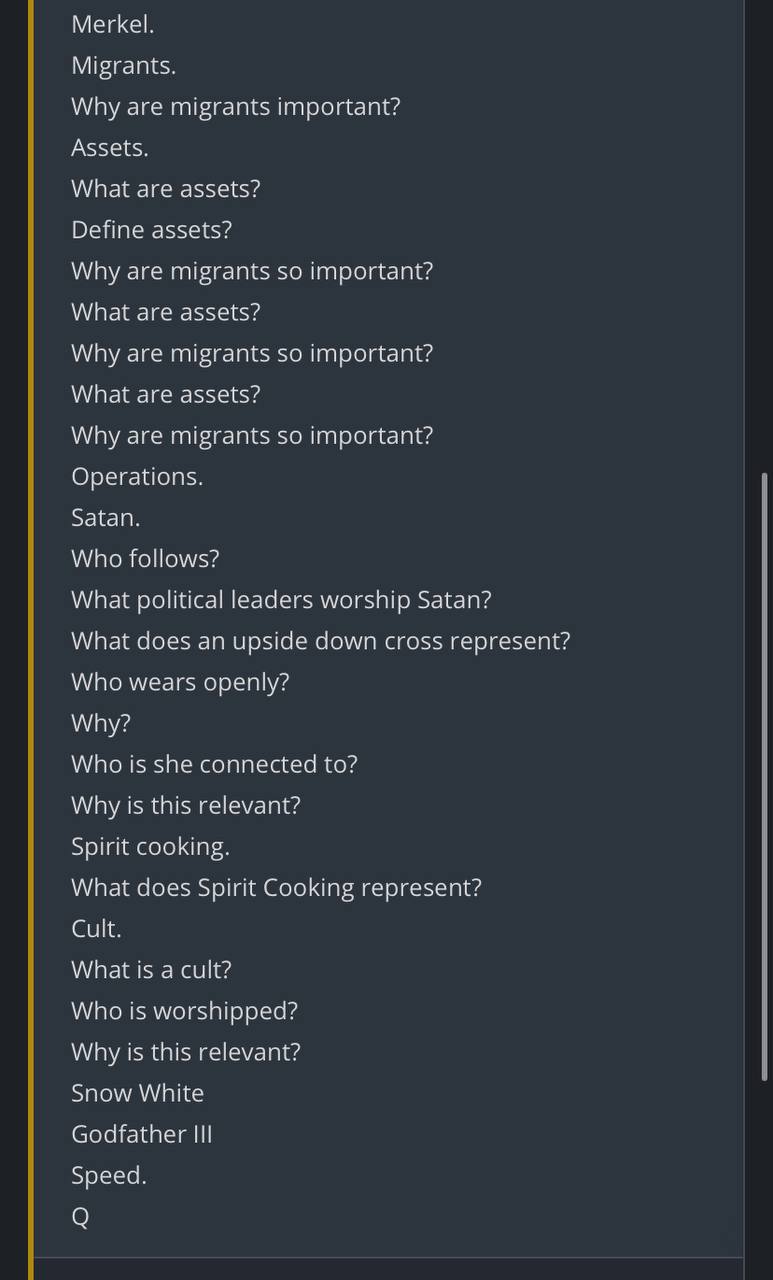Viewport: 773px width, 1280px height.
Task: Click "Who is she connected to?" text
Action: click(x=214, y=763)
